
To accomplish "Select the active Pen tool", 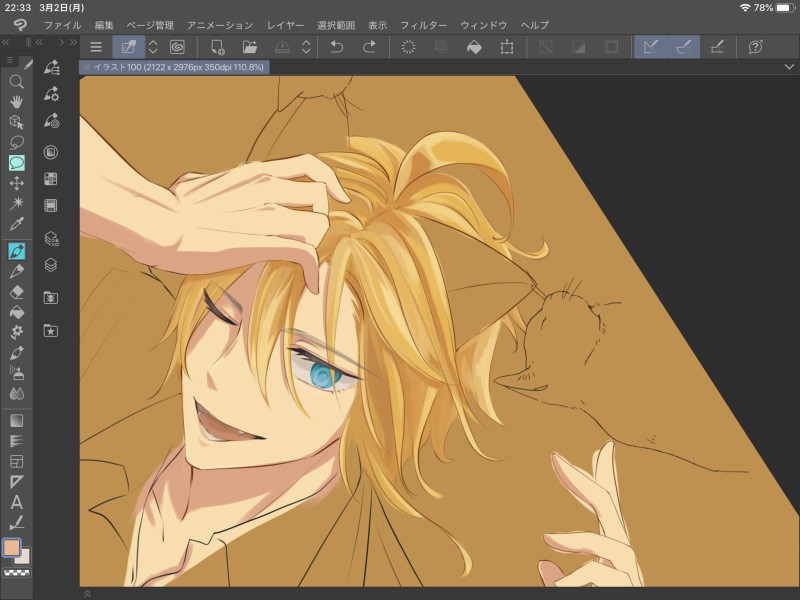I will [x=16, y=251].
